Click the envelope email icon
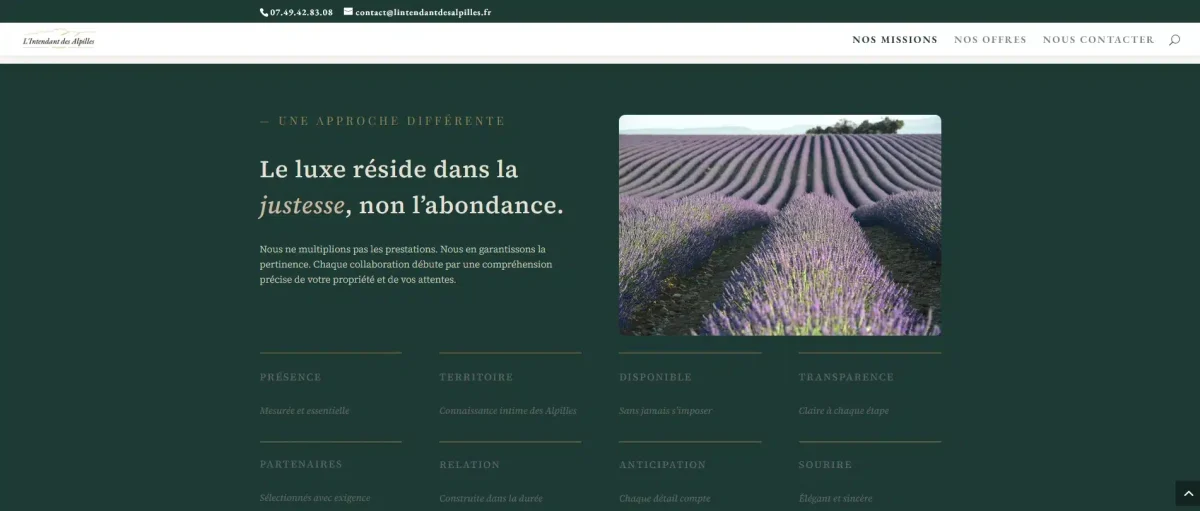This screenshot has width=1200, height=511. coord(348,12)
